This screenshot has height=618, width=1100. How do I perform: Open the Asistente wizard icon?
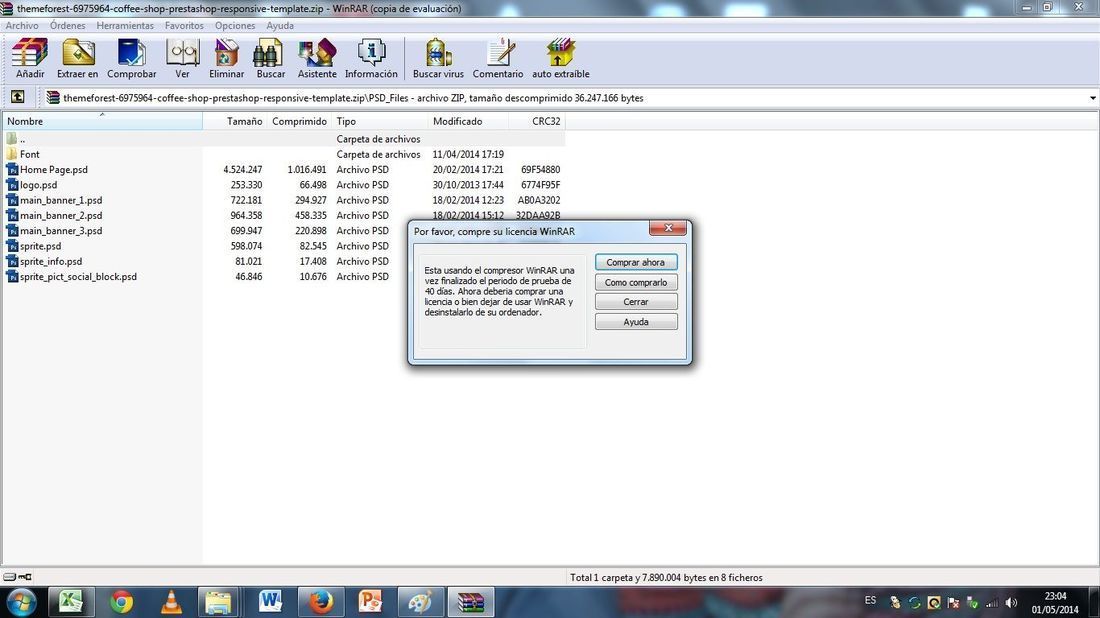click(317, 59)
